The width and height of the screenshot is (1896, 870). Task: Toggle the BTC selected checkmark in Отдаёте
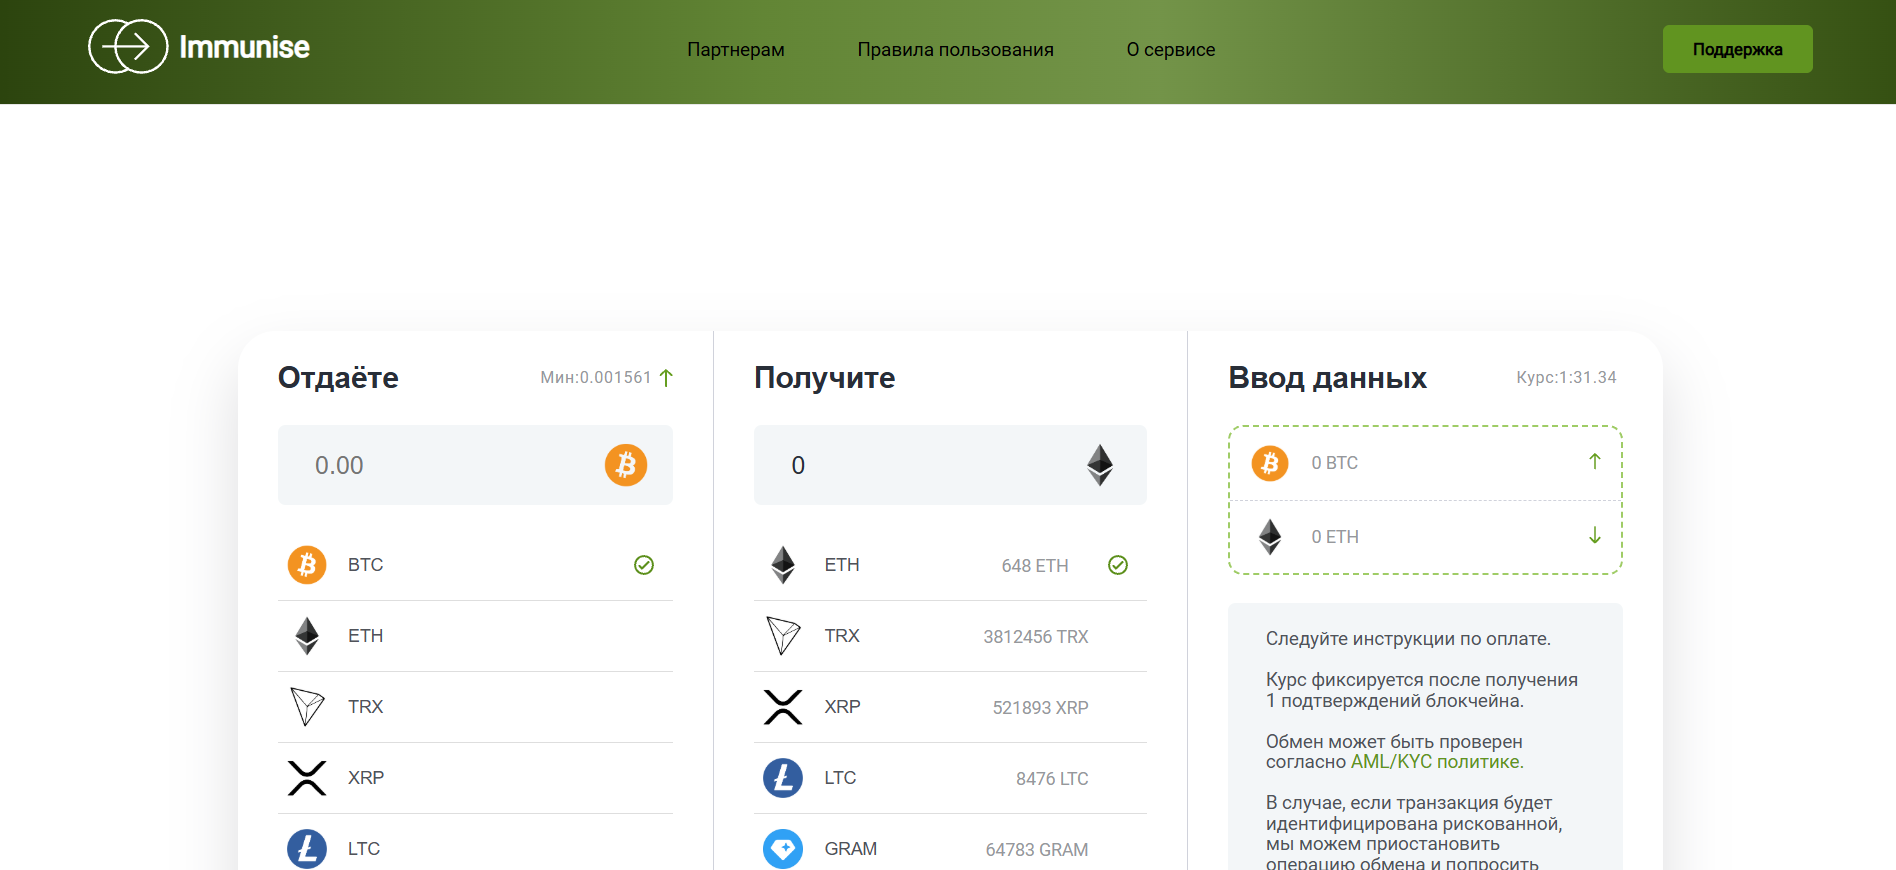pyautogui.click(x=644, y=565)
